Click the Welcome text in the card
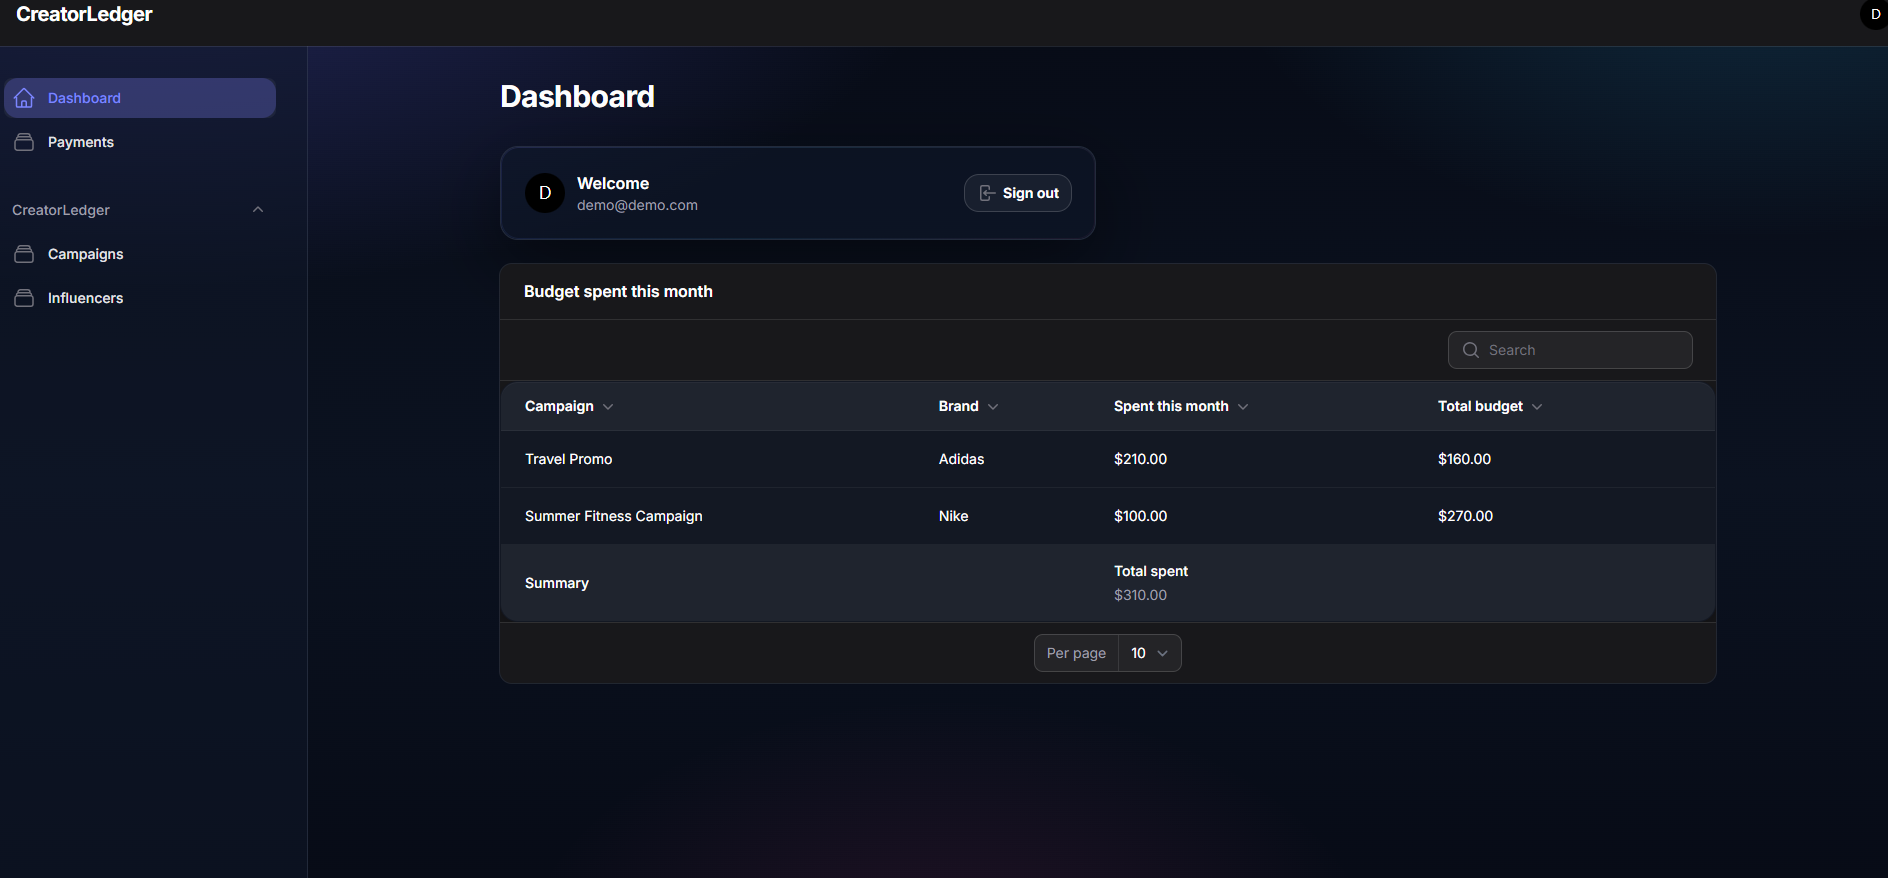The image size is (1888, 878). (x=613, y=183)
